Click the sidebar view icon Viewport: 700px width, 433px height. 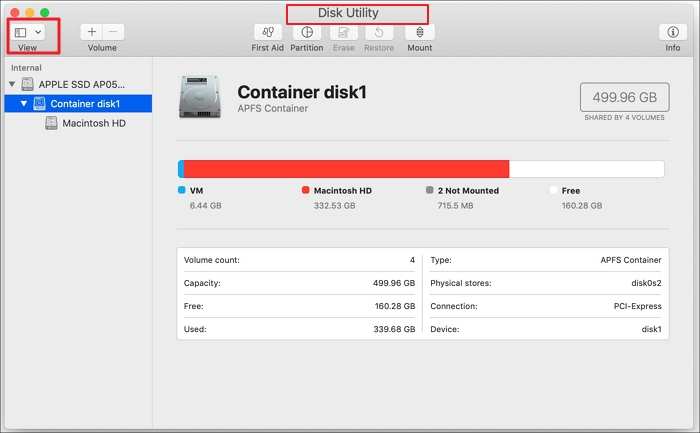21,32
